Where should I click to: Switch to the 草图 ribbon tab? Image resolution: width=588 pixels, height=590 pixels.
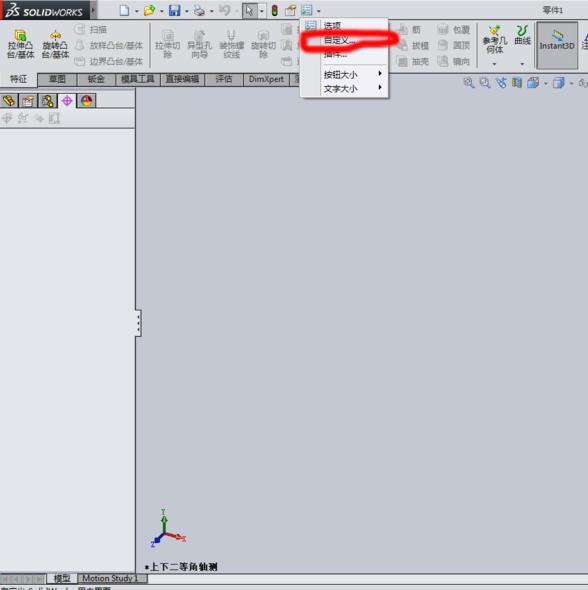(57, 79)
